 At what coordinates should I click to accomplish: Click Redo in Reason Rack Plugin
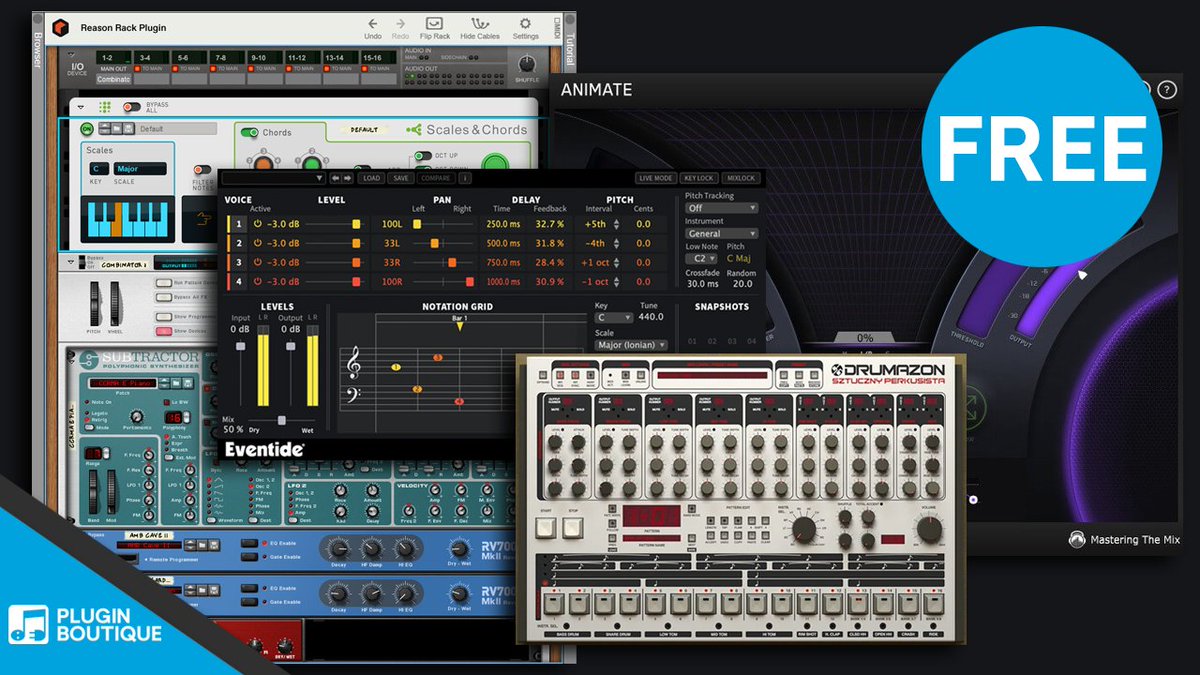[x=401, y=28]
